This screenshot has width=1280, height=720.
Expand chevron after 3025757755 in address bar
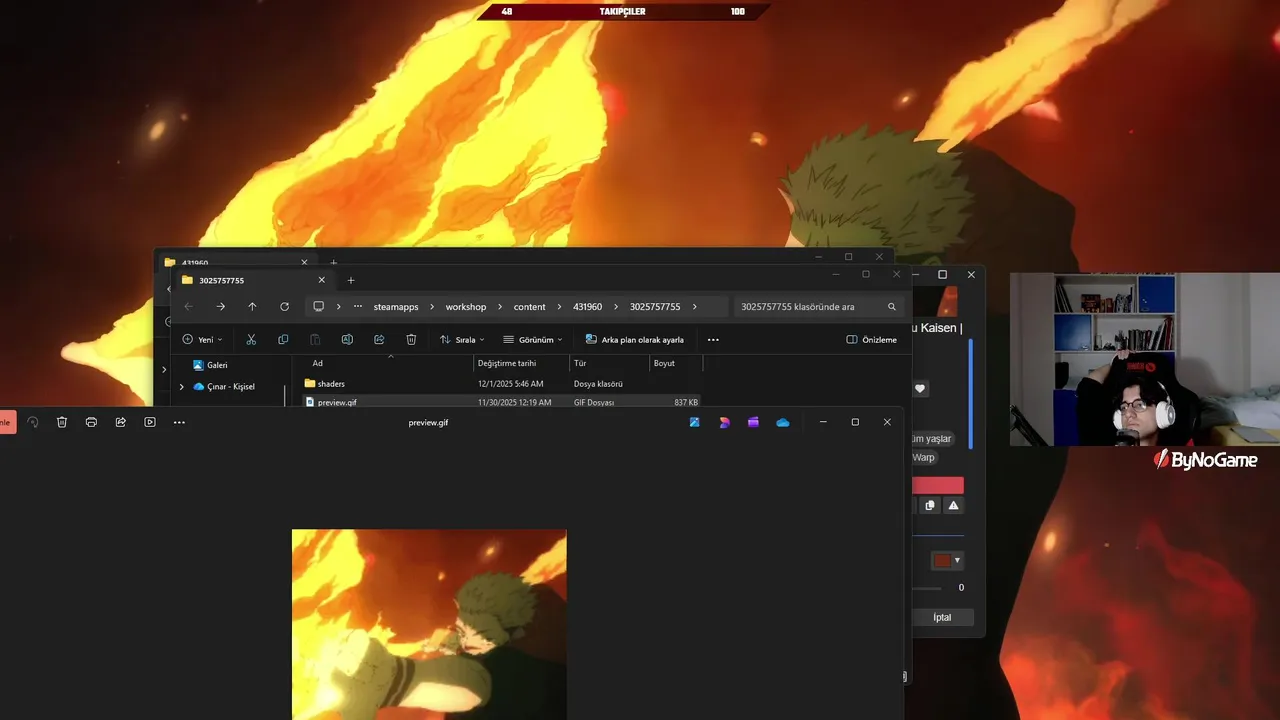pyautogui.click(x=695, y=307)
